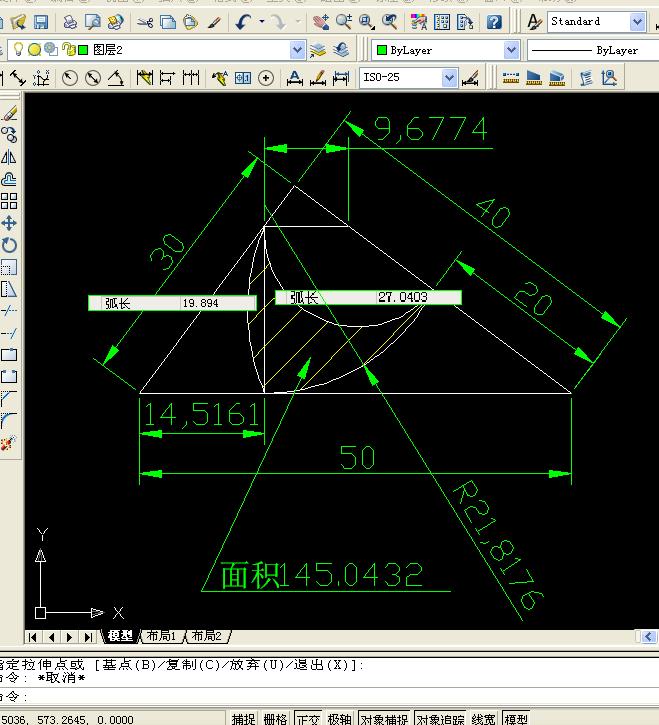The image size is (659, 725).
Task: Toggle the 对象捕捉 object snap button
Action: (x=384, y=719)
